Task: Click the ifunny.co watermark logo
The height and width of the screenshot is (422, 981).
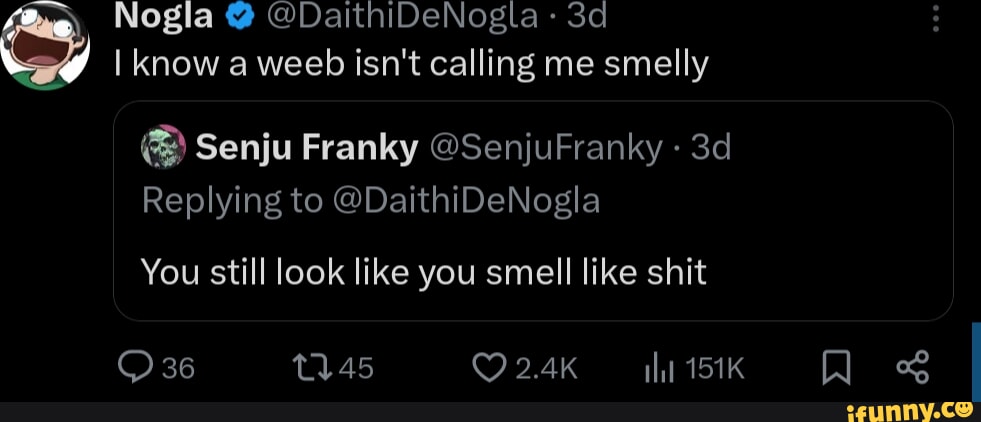Action: (907, 409)
